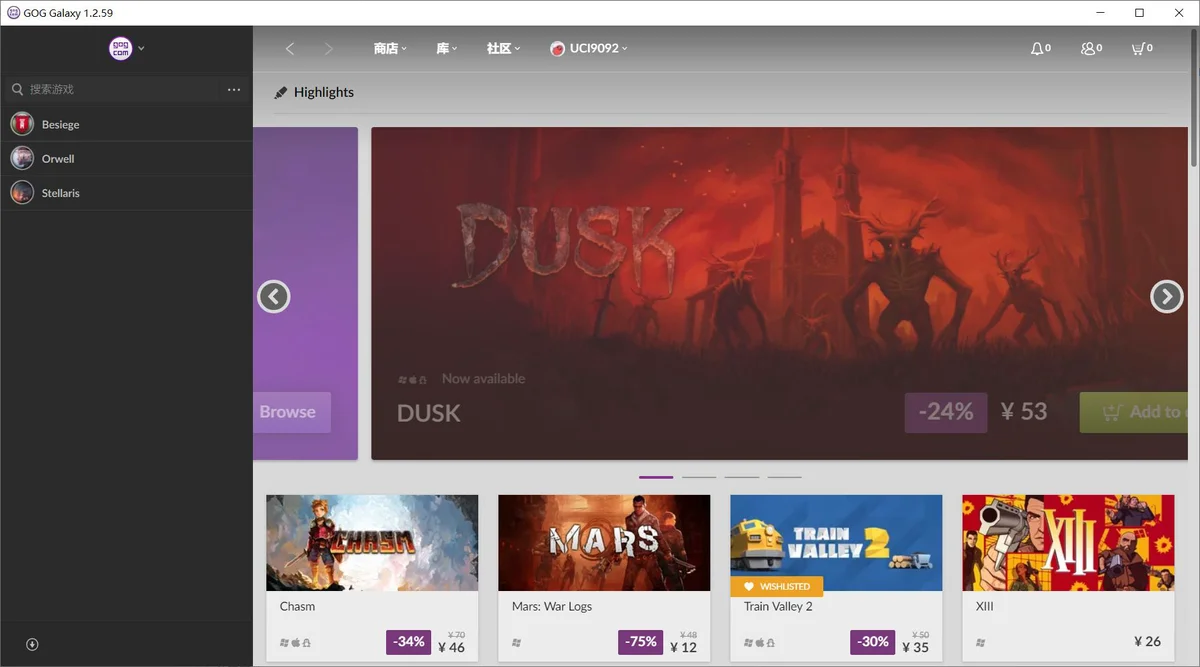Select the fourth carousel page indicator
Viewport: 1200px width, 667px height.
click(x=785, y=477)
